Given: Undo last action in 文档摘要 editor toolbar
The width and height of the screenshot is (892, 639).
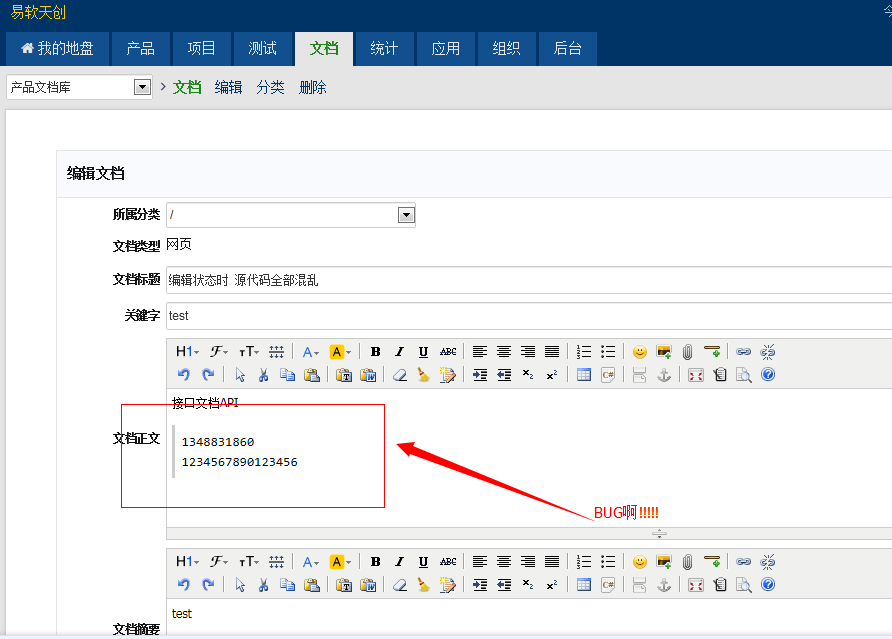Looking at the screenshot, I should coord(183,584).
